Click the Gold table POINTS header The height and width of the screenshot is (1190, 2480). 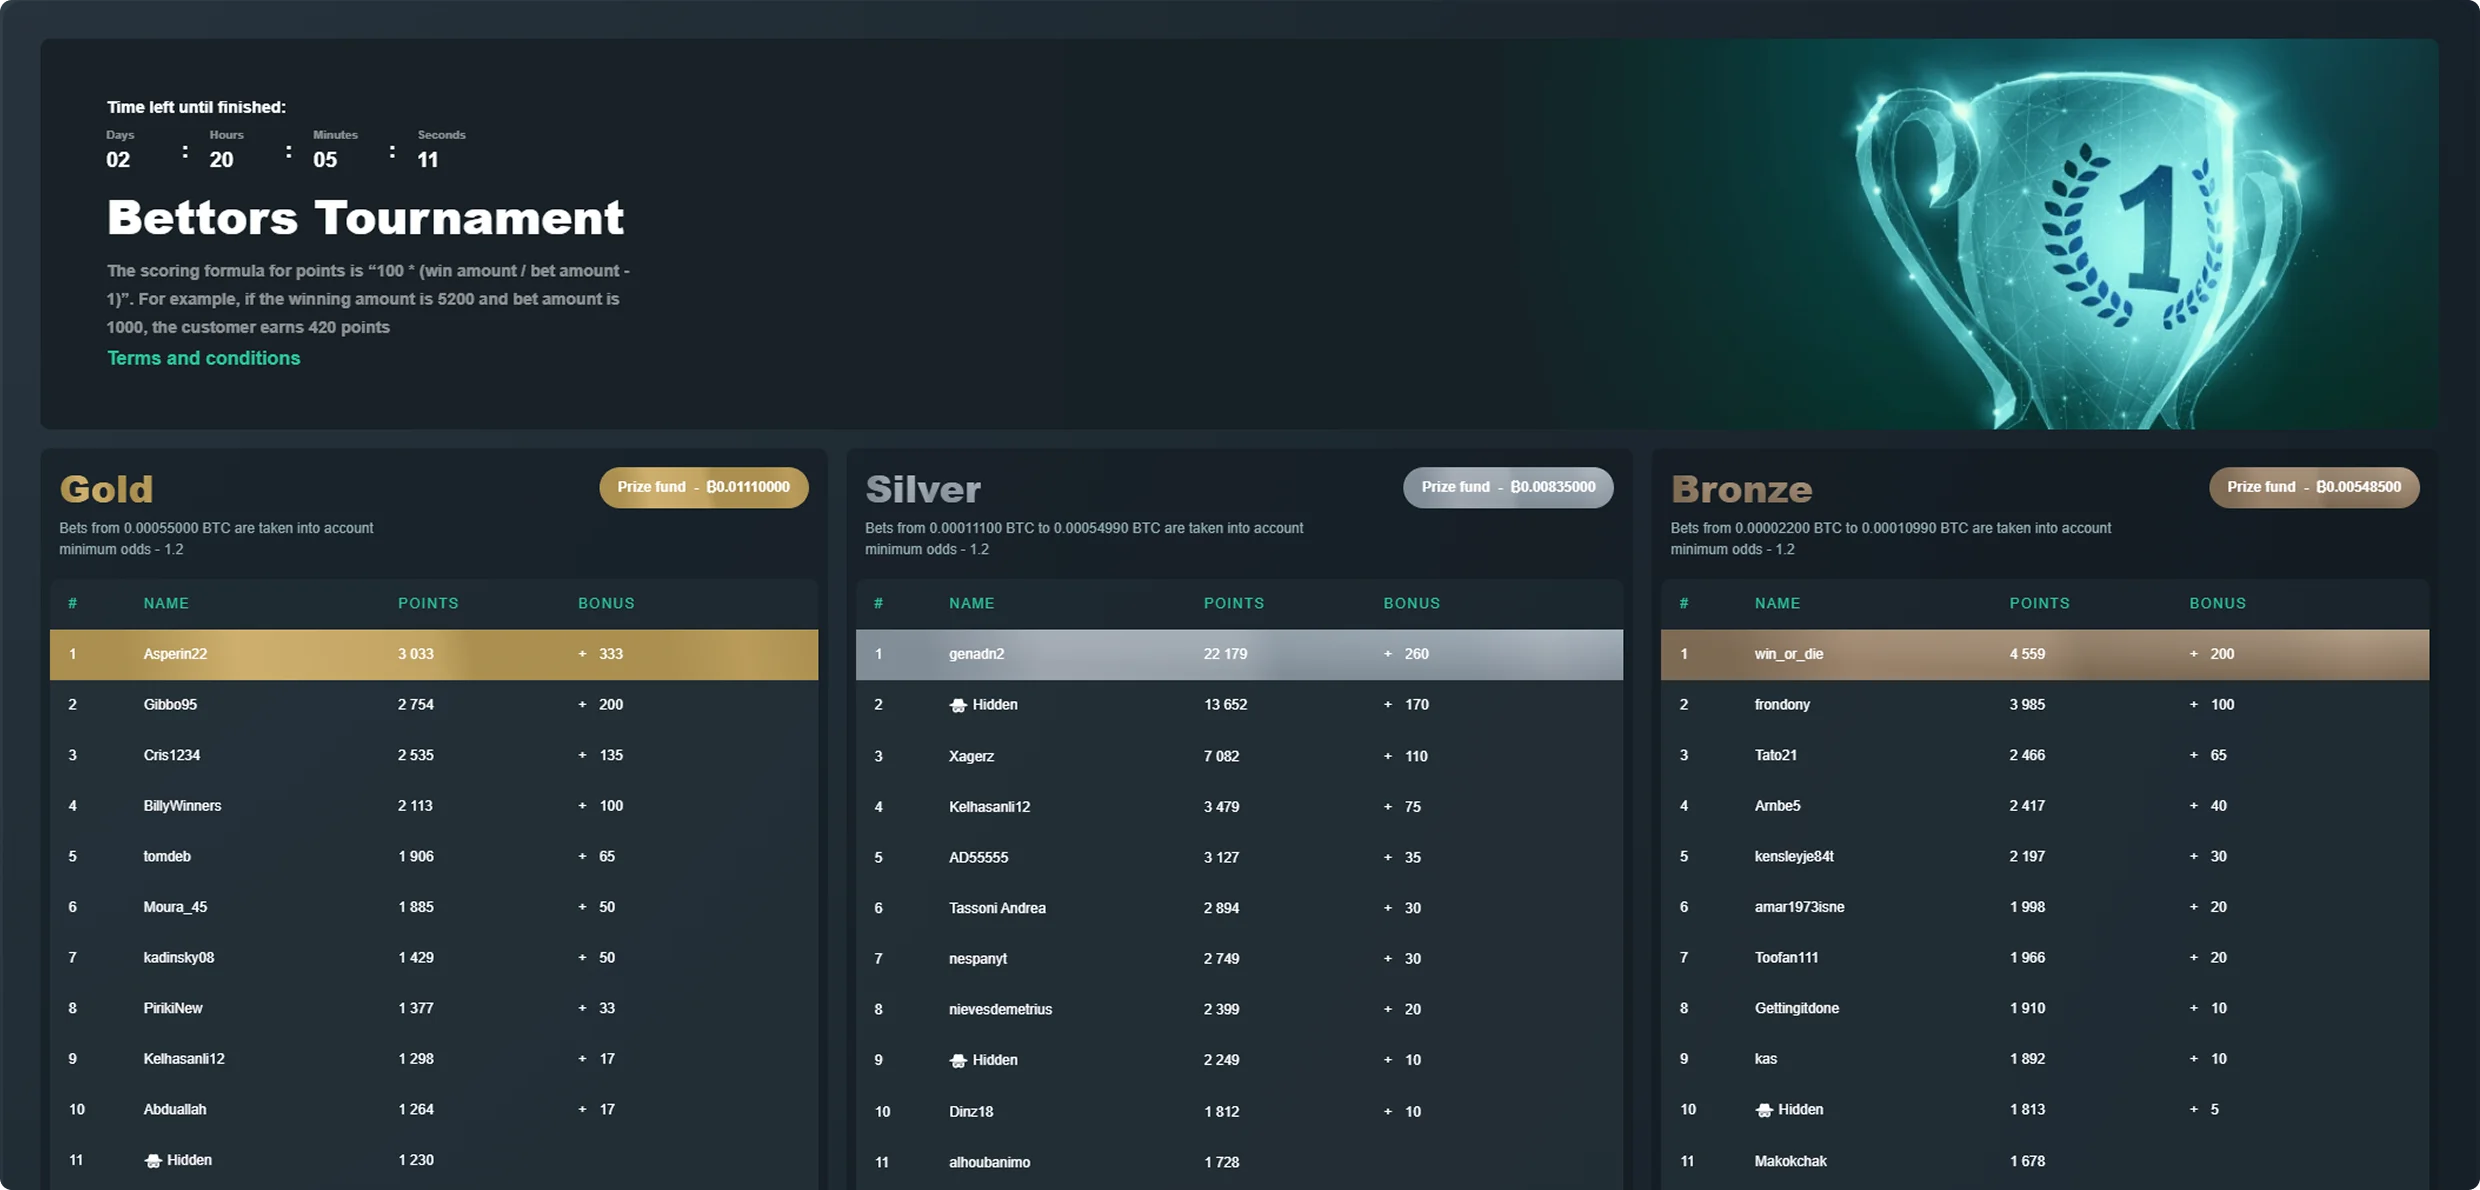click(x=428, y=603)
